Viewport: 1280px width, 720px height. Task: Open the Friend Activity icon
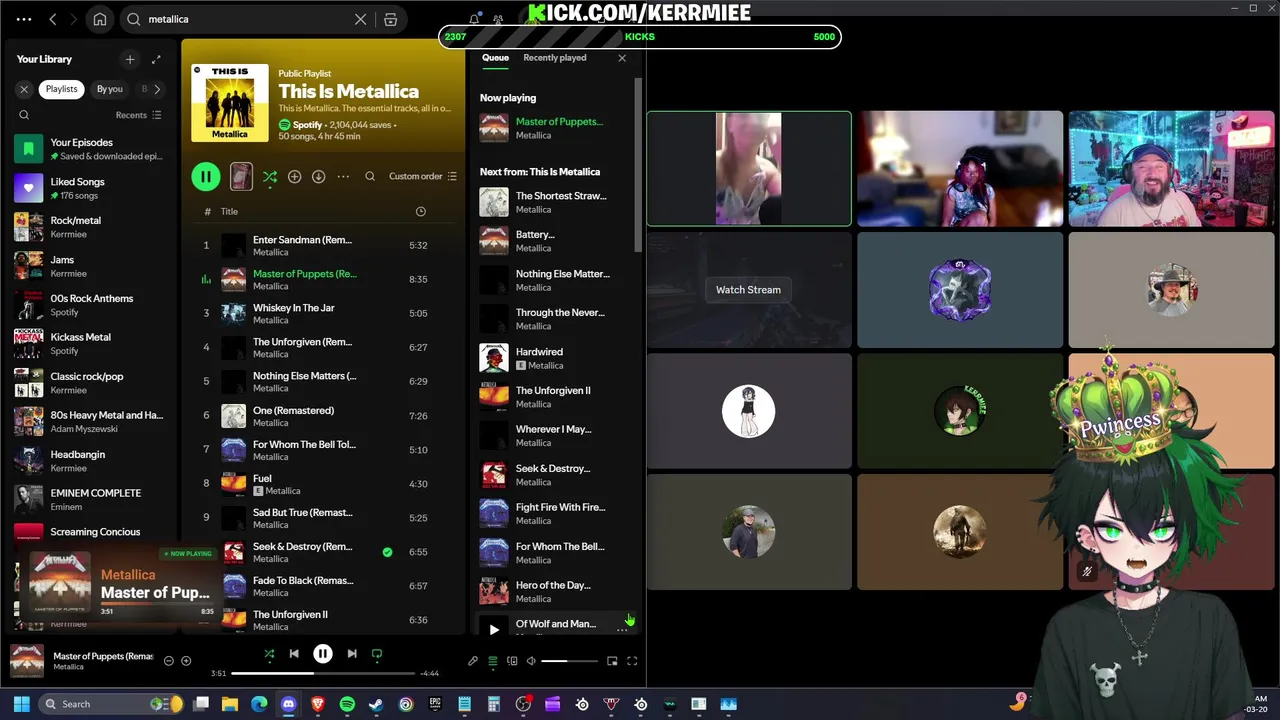(498, 19)
